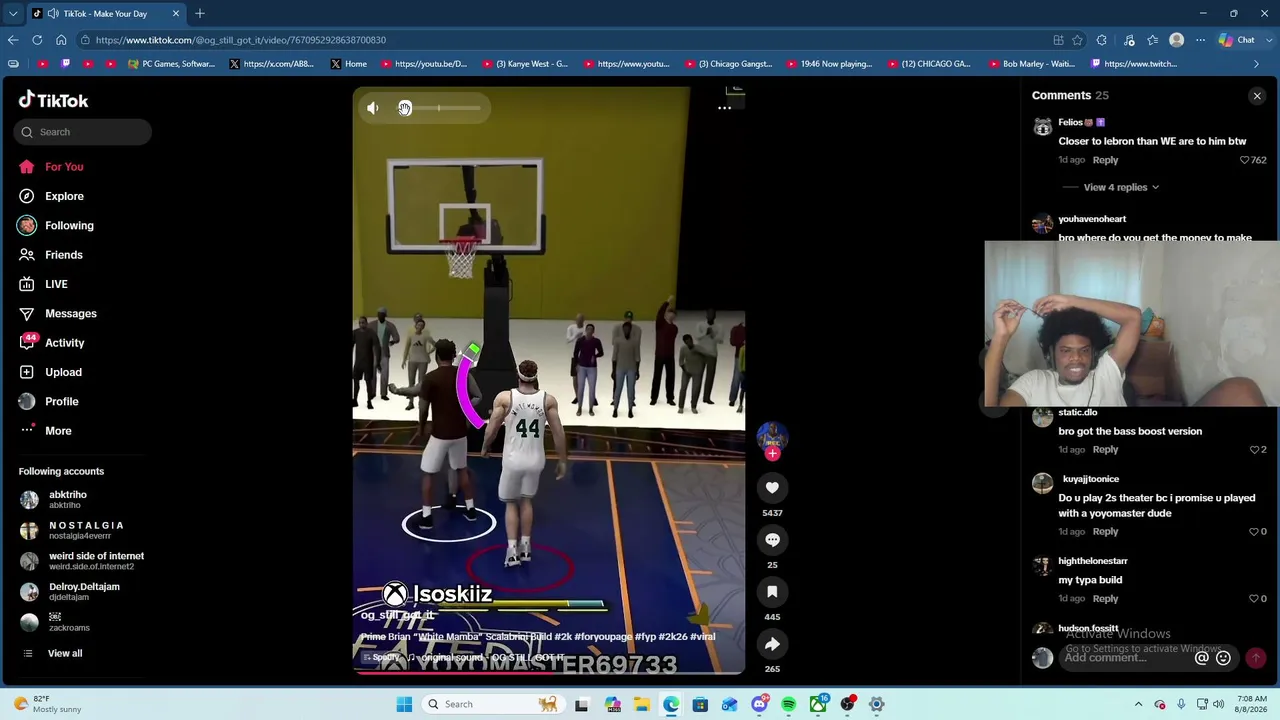Save the video with the bookmark icon
Image resolution: width=1280 pixels, height=720 pixels.
(x=772, y=592)
